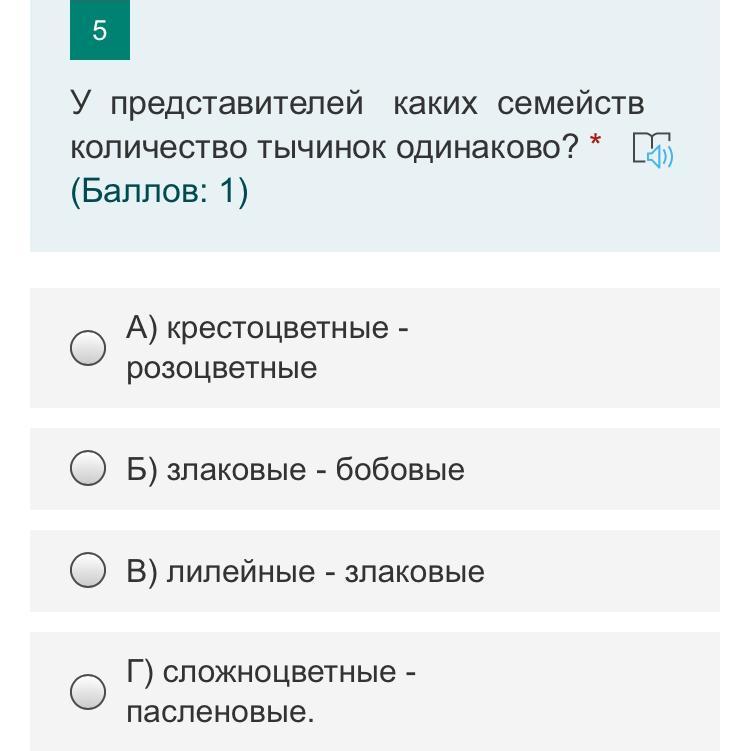
Task: Click the "В)" letter prefix
Action: point(142,571)
